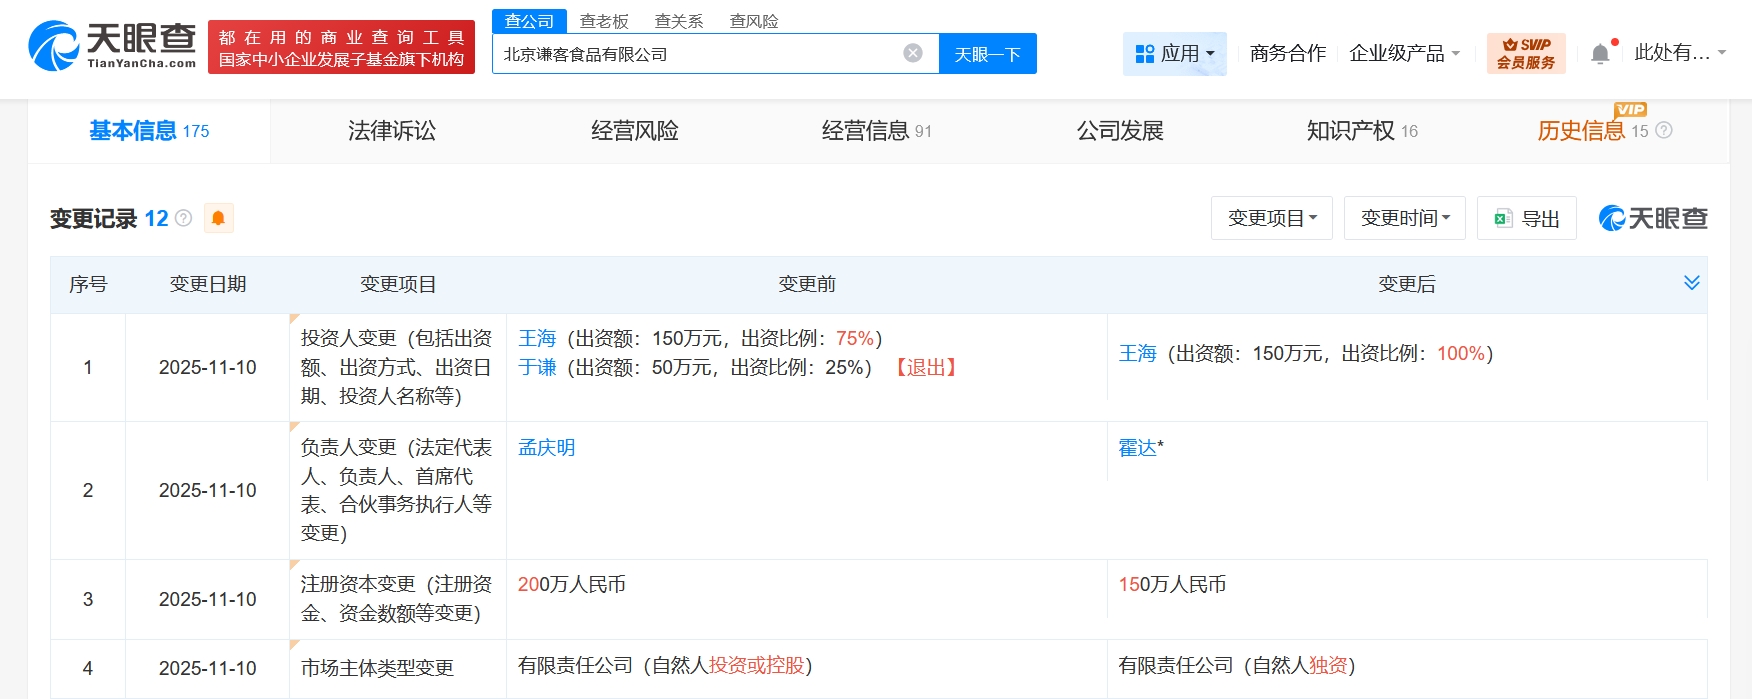The image size is (1752, 699).
Task: Open the 法律诉讼 tab
Action: (392, 131)
